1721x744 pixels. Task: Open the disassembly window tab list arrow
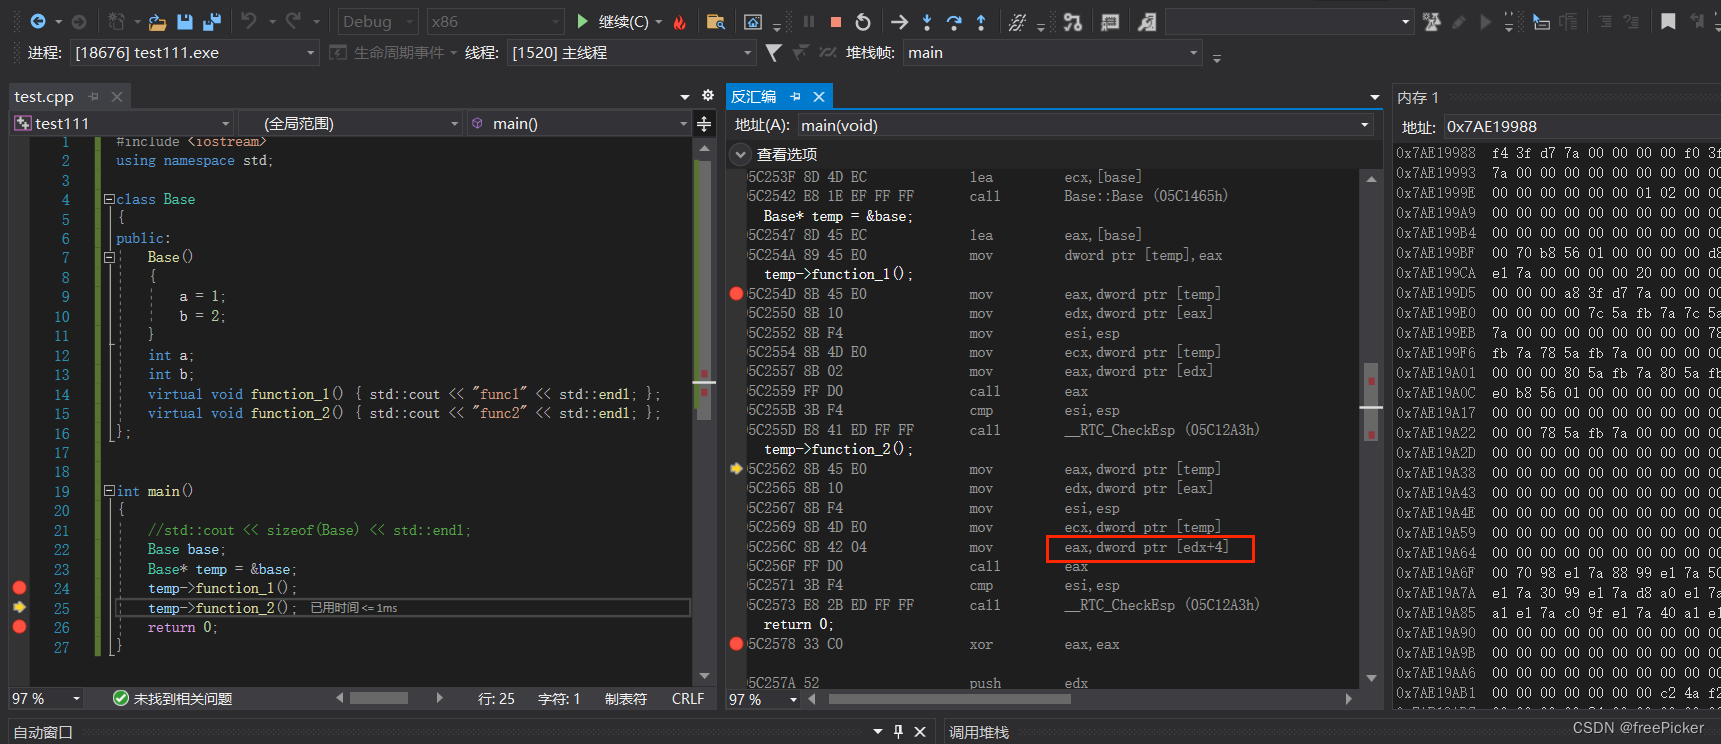point(1375,97)
